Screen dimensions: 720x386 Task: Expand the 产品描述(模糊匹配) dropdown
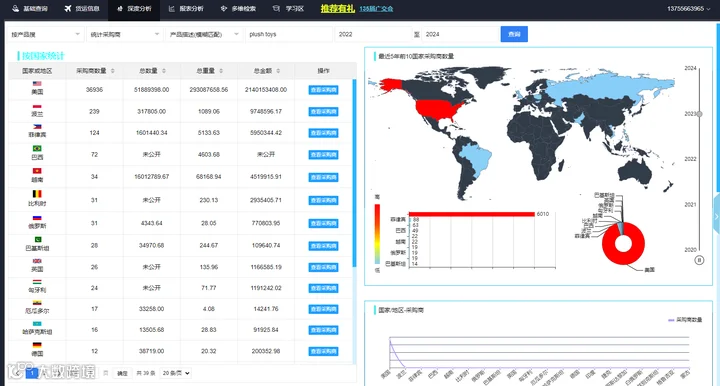tap(204, 34)
